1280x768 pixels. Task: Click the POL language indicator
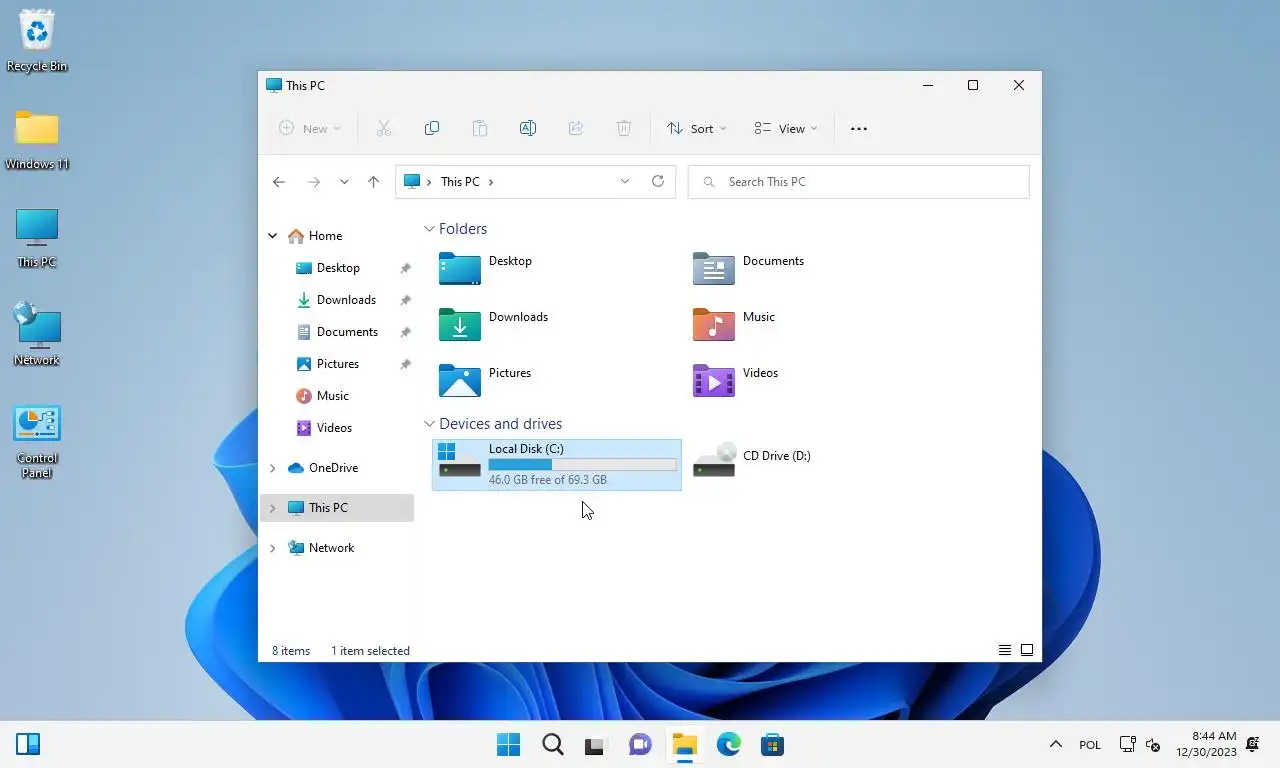[x=1090, y=745]
